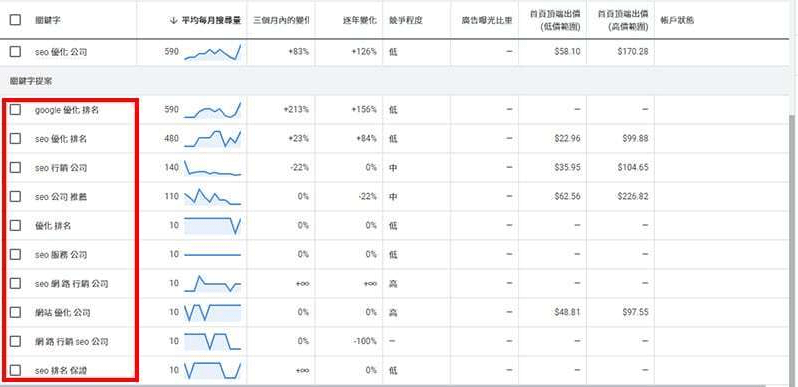View sparkline for 網路 行銷 seo 公司

point(213,341)
